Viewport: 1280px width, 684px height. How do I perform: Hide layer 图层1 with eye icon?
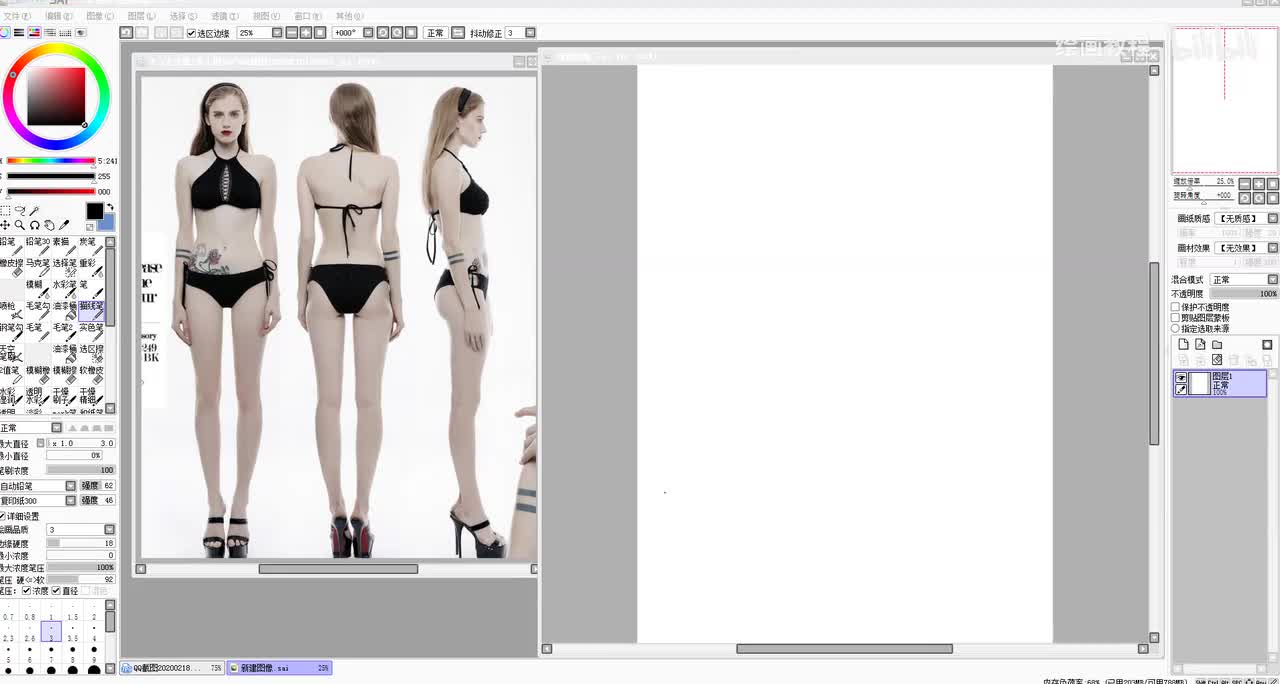1181,378
